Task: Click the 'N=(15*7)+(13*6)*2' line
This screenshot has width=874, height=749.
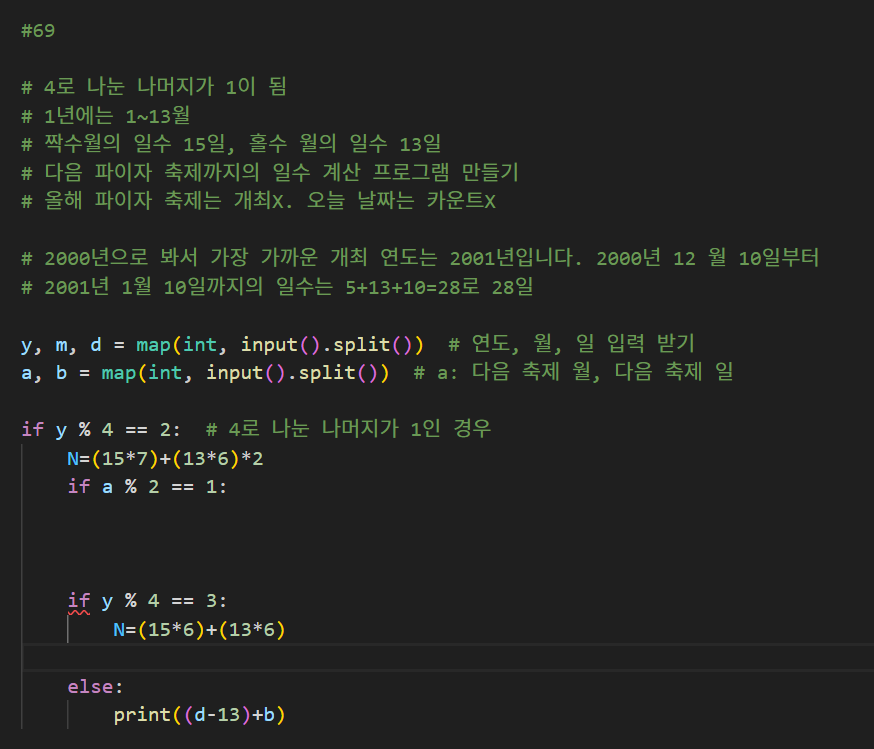Action: coord(165,459)
